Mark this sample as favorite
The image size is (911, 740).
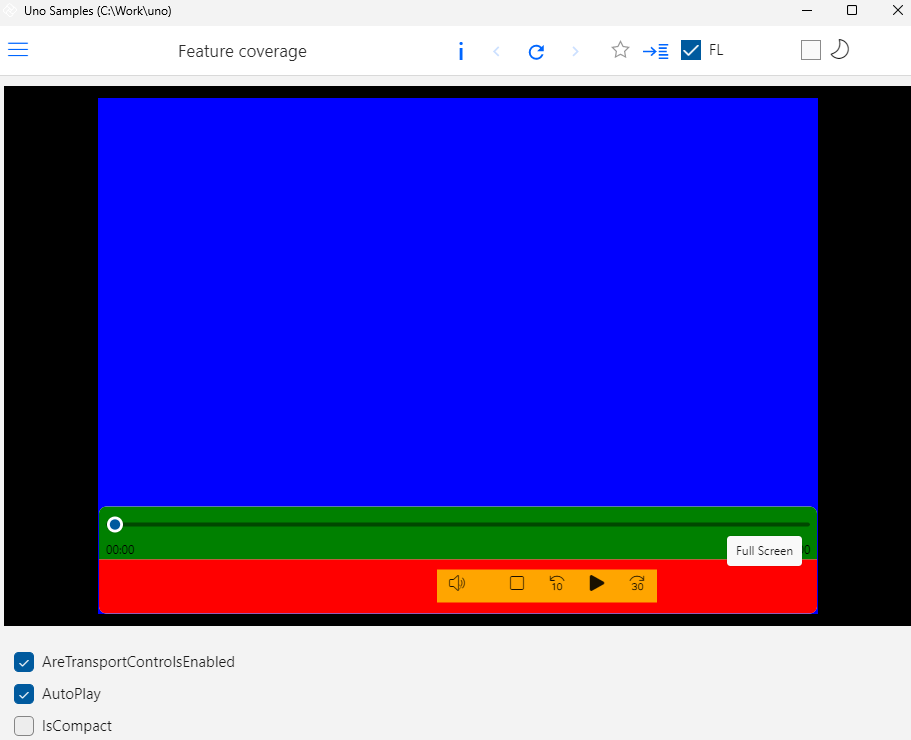[620, 49]
